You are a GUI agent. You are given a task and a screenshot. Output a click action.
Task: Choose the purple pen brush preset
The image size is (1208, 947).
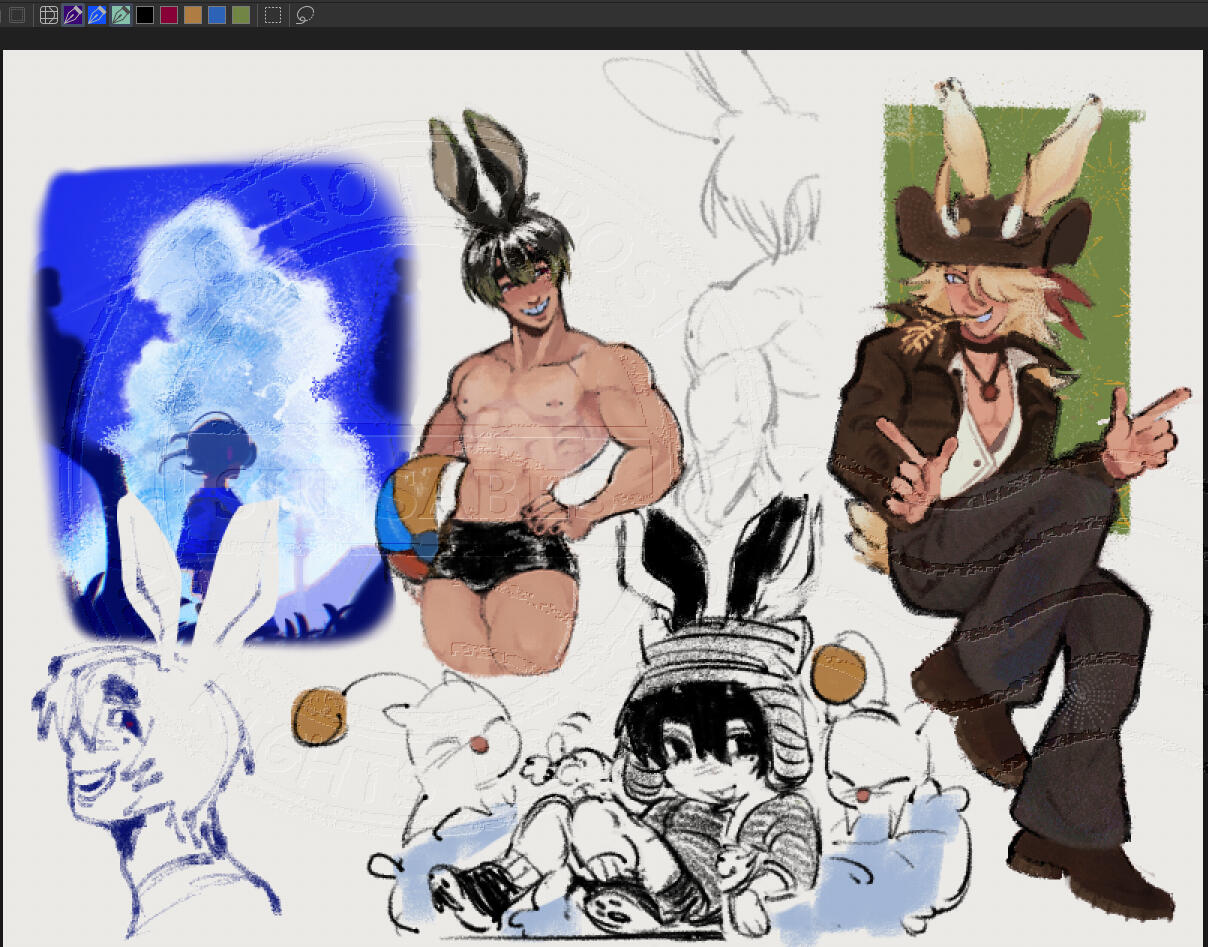pyautogui.click(x=73, y=15)
